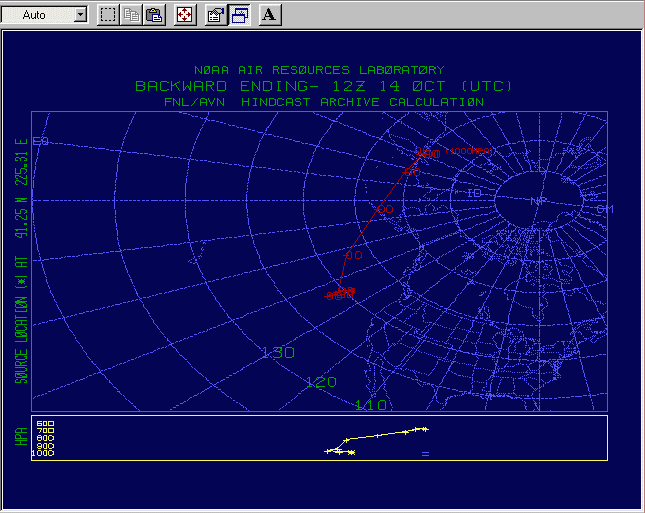Click the NOAA Air Resources Laboratory title
The width and height of the screenshot is (645, 513).
(319, 70)
